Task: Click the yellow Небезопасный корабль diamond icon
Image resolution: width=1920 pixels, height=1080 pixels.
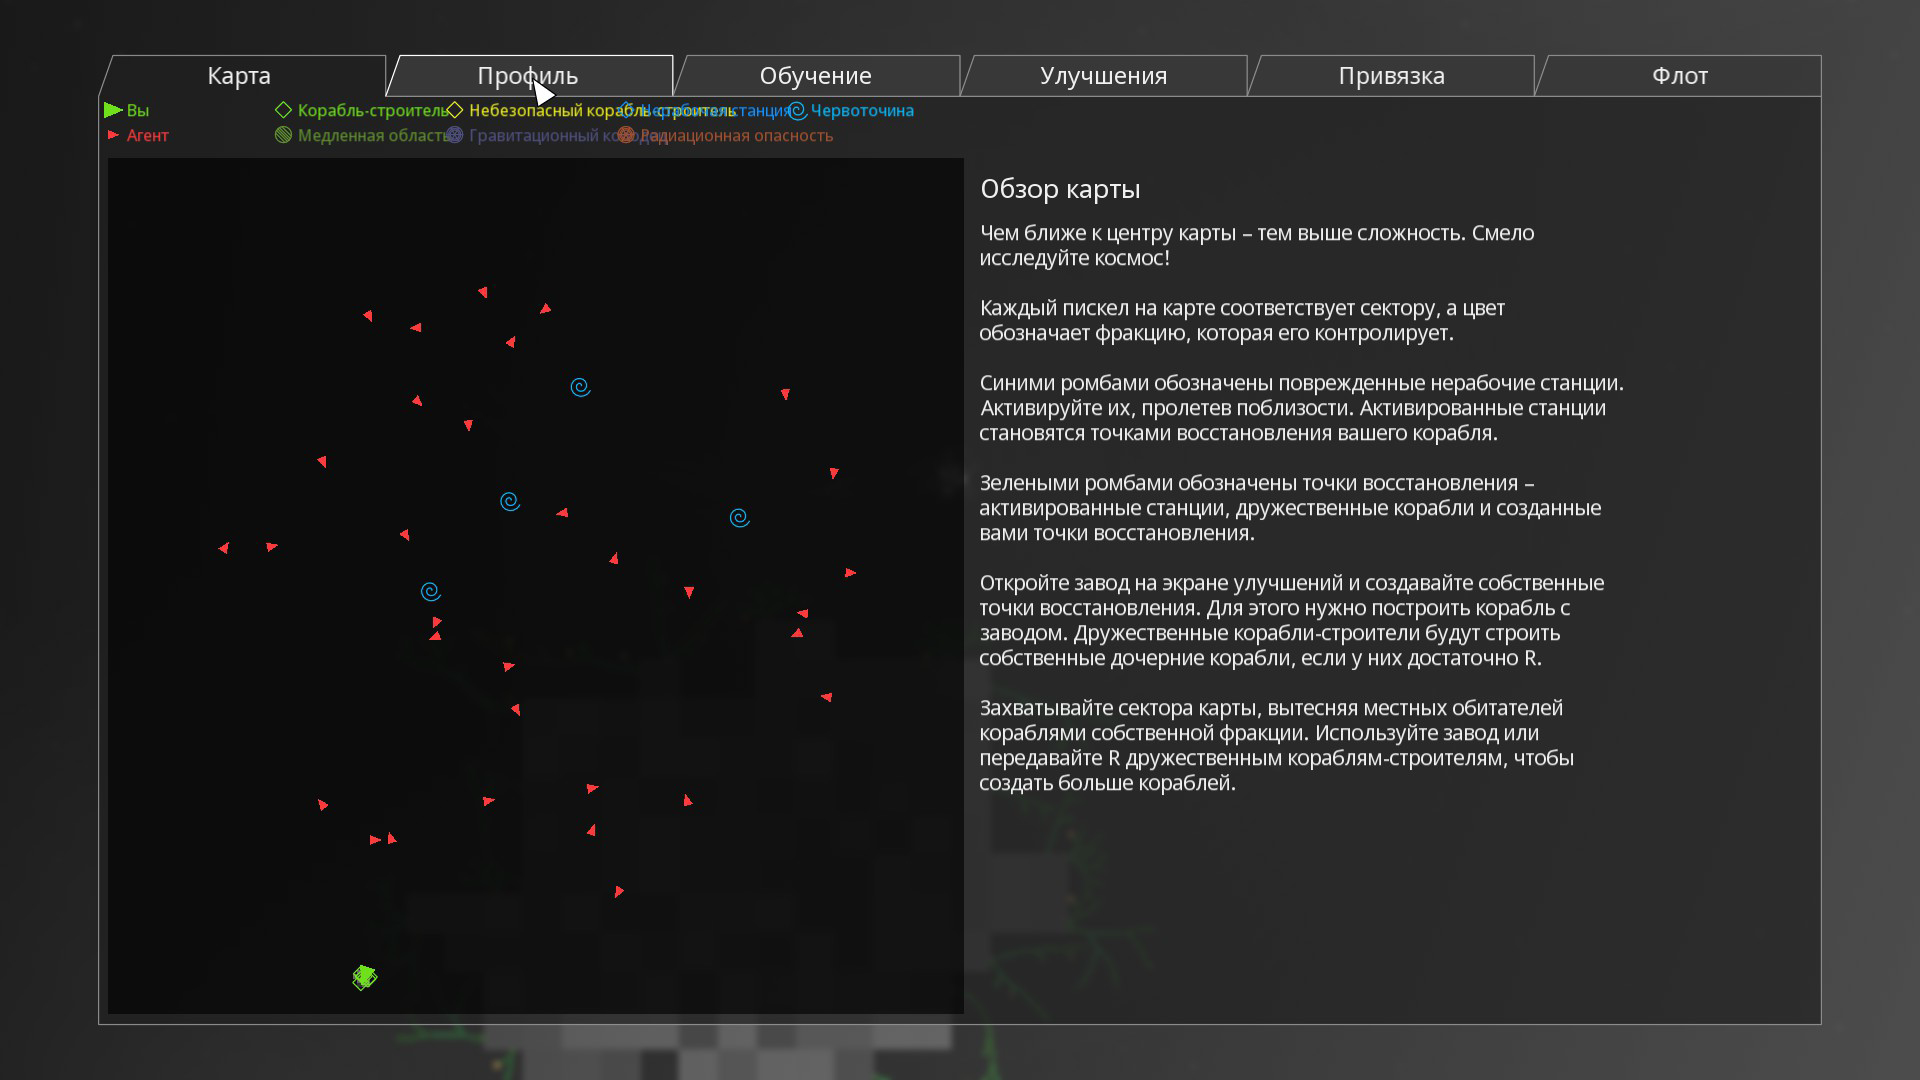Action: pos(455,110)
